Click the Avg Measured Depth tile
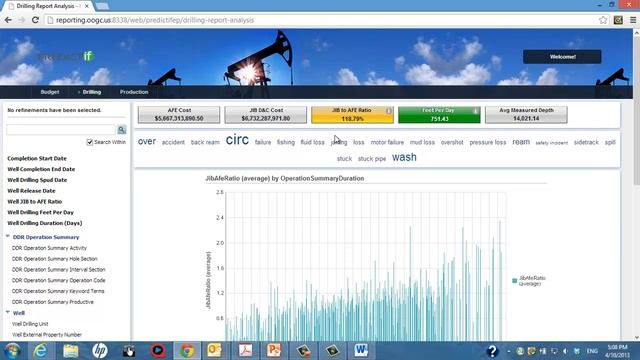The width and height of the screenshot is (640, 360). pos(526,115)
